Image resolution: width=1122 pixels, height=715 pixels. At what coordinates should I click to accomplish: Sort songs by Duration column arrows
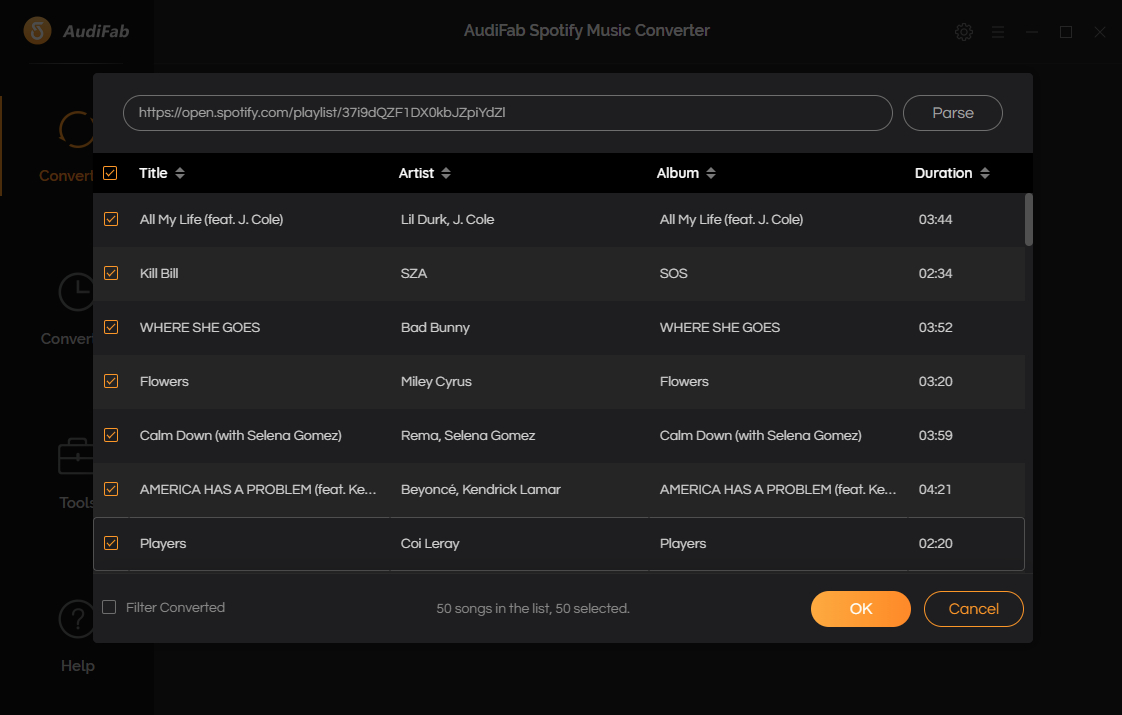coord(985,172)
